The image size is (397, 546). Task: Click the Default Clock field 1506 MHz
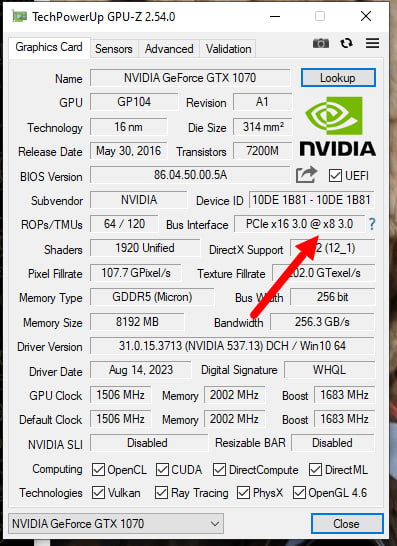coord(120,419)
